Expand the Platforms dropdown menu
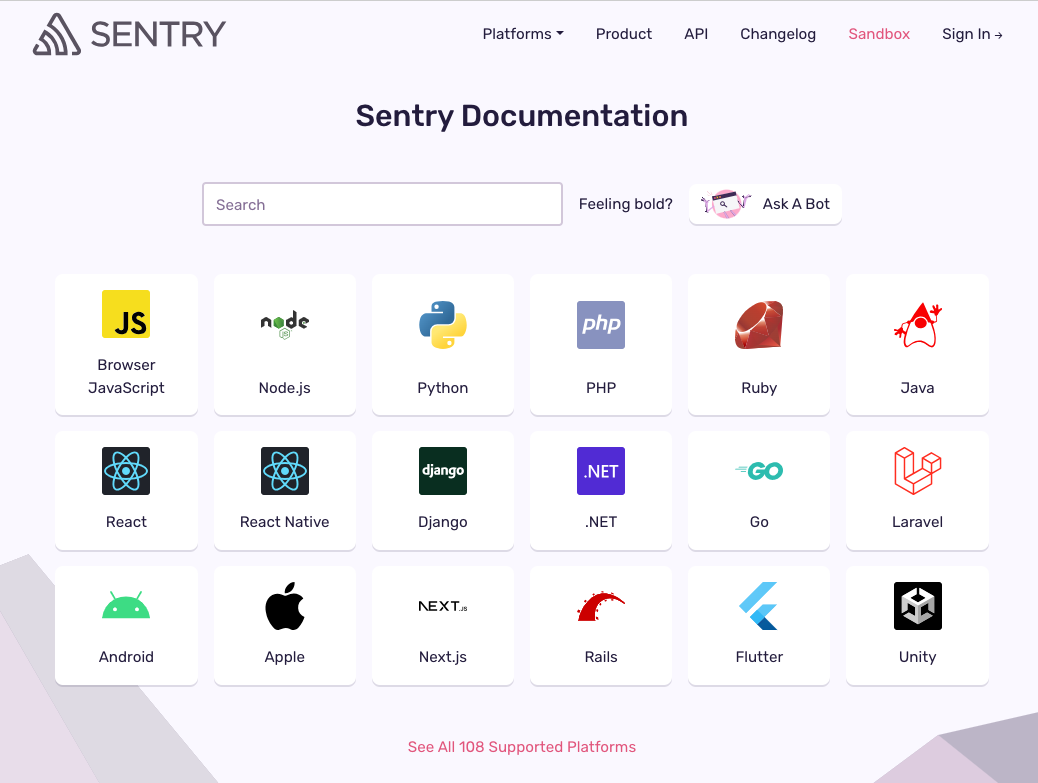This screenshot has width=1038, height=783. (523, 34)
